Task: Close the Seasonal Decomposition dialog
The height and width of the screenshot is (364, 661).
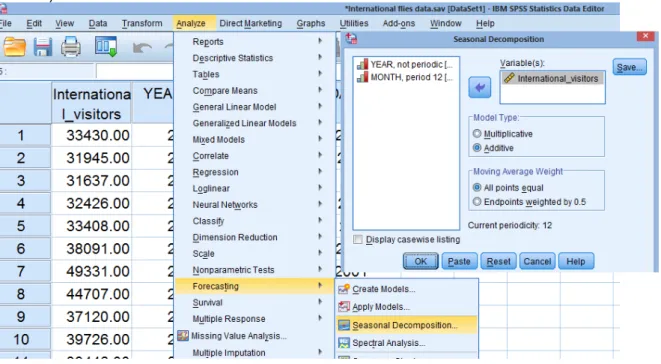Action: click(645, 37)
